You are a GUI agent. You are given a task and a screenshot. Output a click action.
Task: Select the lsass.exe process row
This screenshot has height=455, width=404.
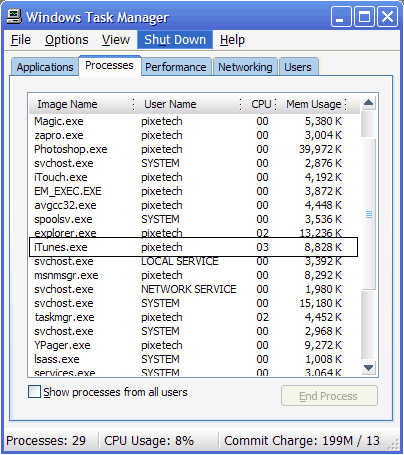coord(193,359)
